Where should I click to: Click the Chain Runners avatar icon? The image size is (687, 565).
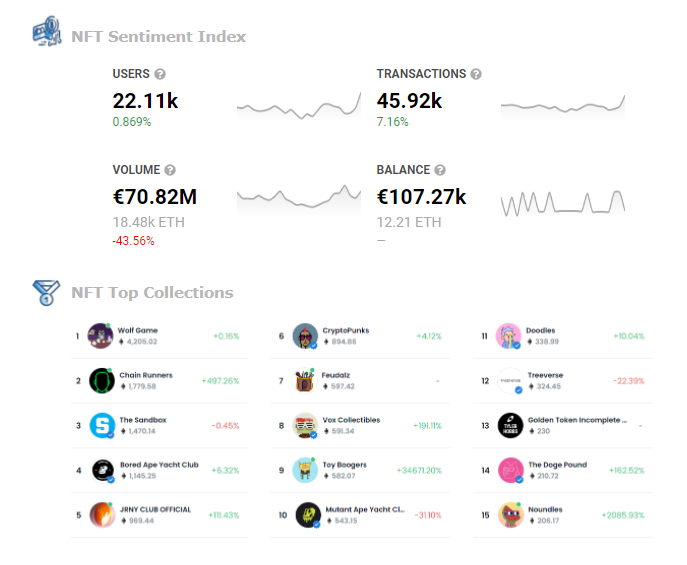point(102,381)
